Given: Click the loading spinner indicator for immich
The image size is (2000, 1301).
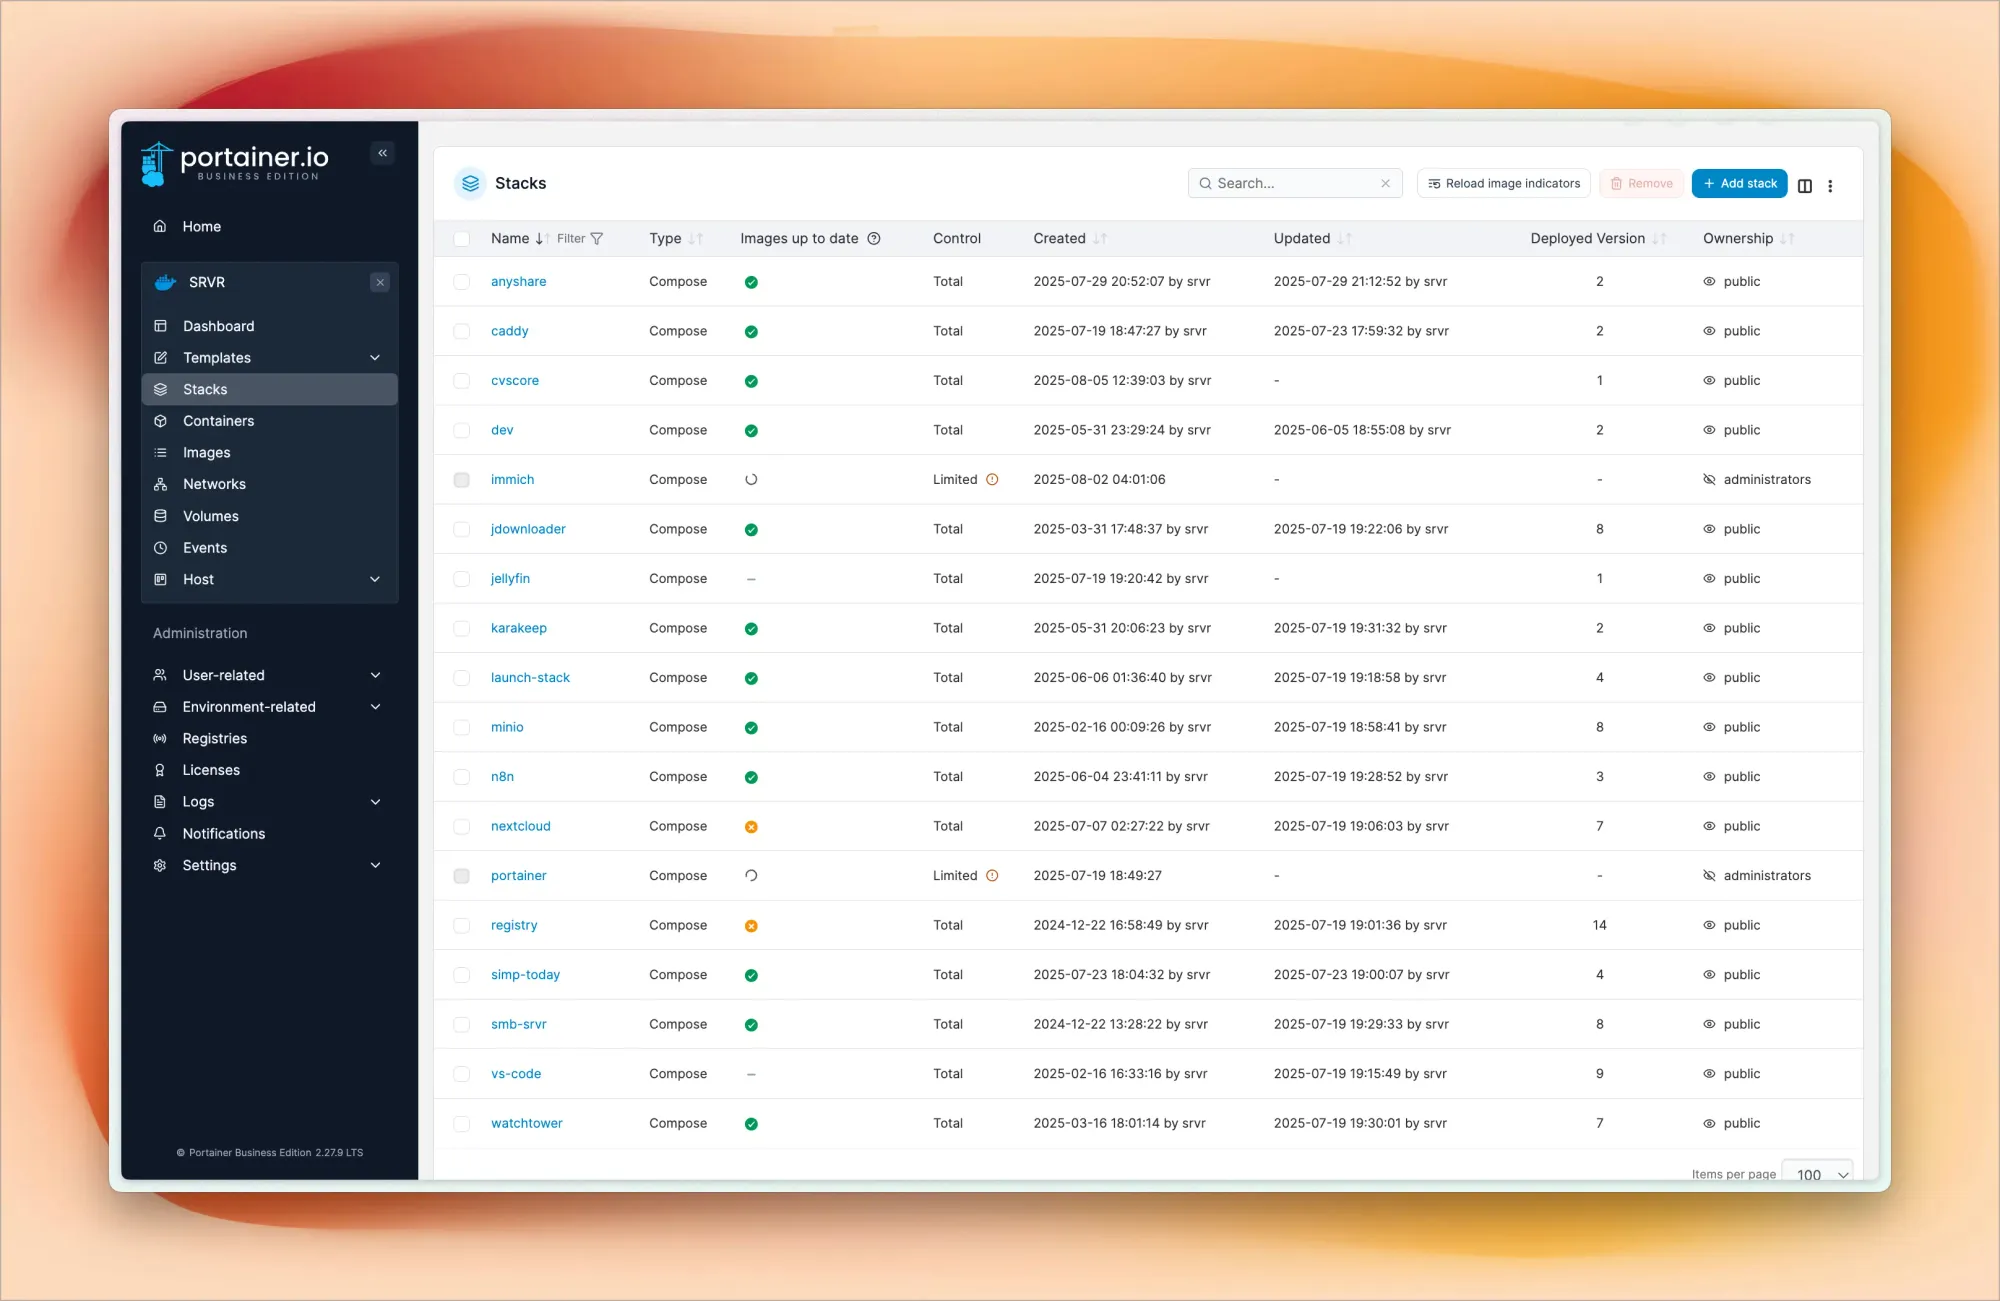Looking at the screenshot, I should coord(751,479).
